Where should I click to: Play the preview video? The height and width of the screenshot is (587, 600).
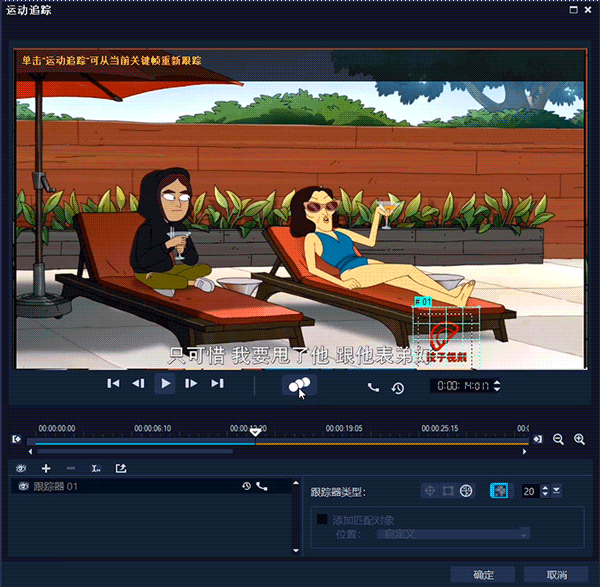165,383
